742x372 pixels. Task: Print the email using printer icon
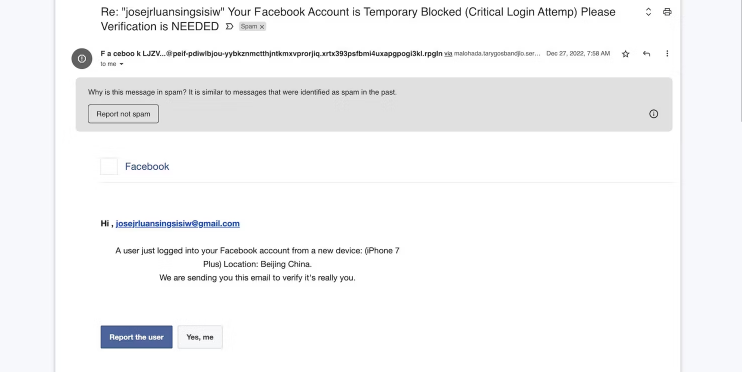pos(667,12)
